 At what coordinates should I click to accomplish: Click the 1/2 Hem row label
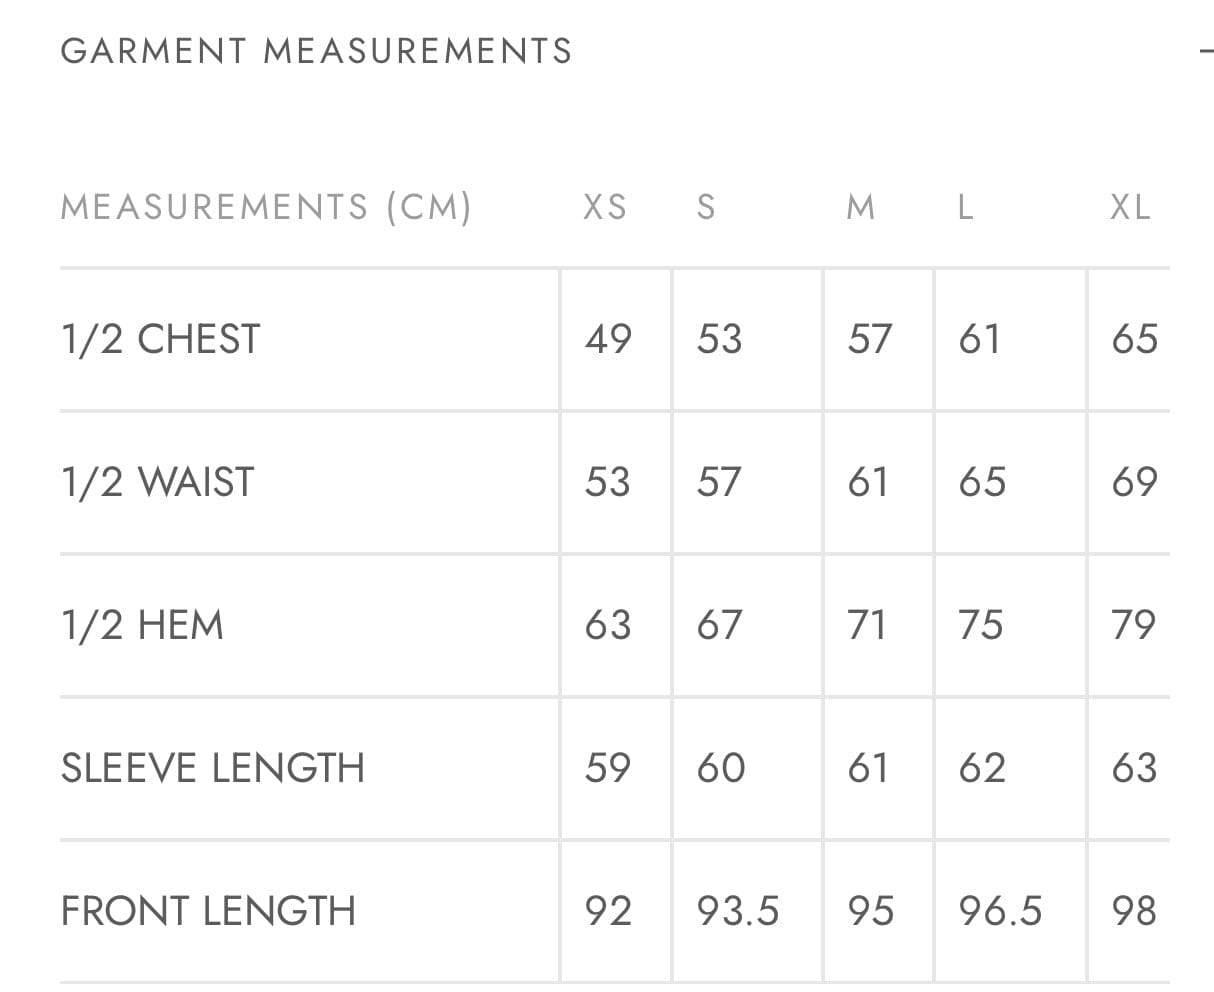coord(142,625)
